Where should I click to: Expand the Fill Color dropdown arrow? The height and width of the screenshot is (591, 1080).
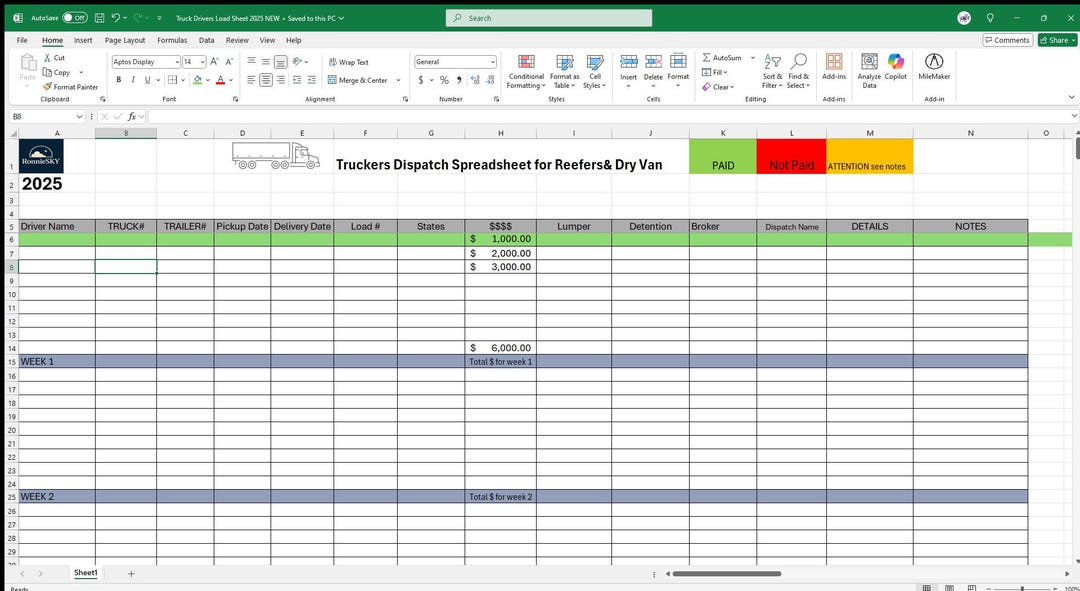(207, 79)
